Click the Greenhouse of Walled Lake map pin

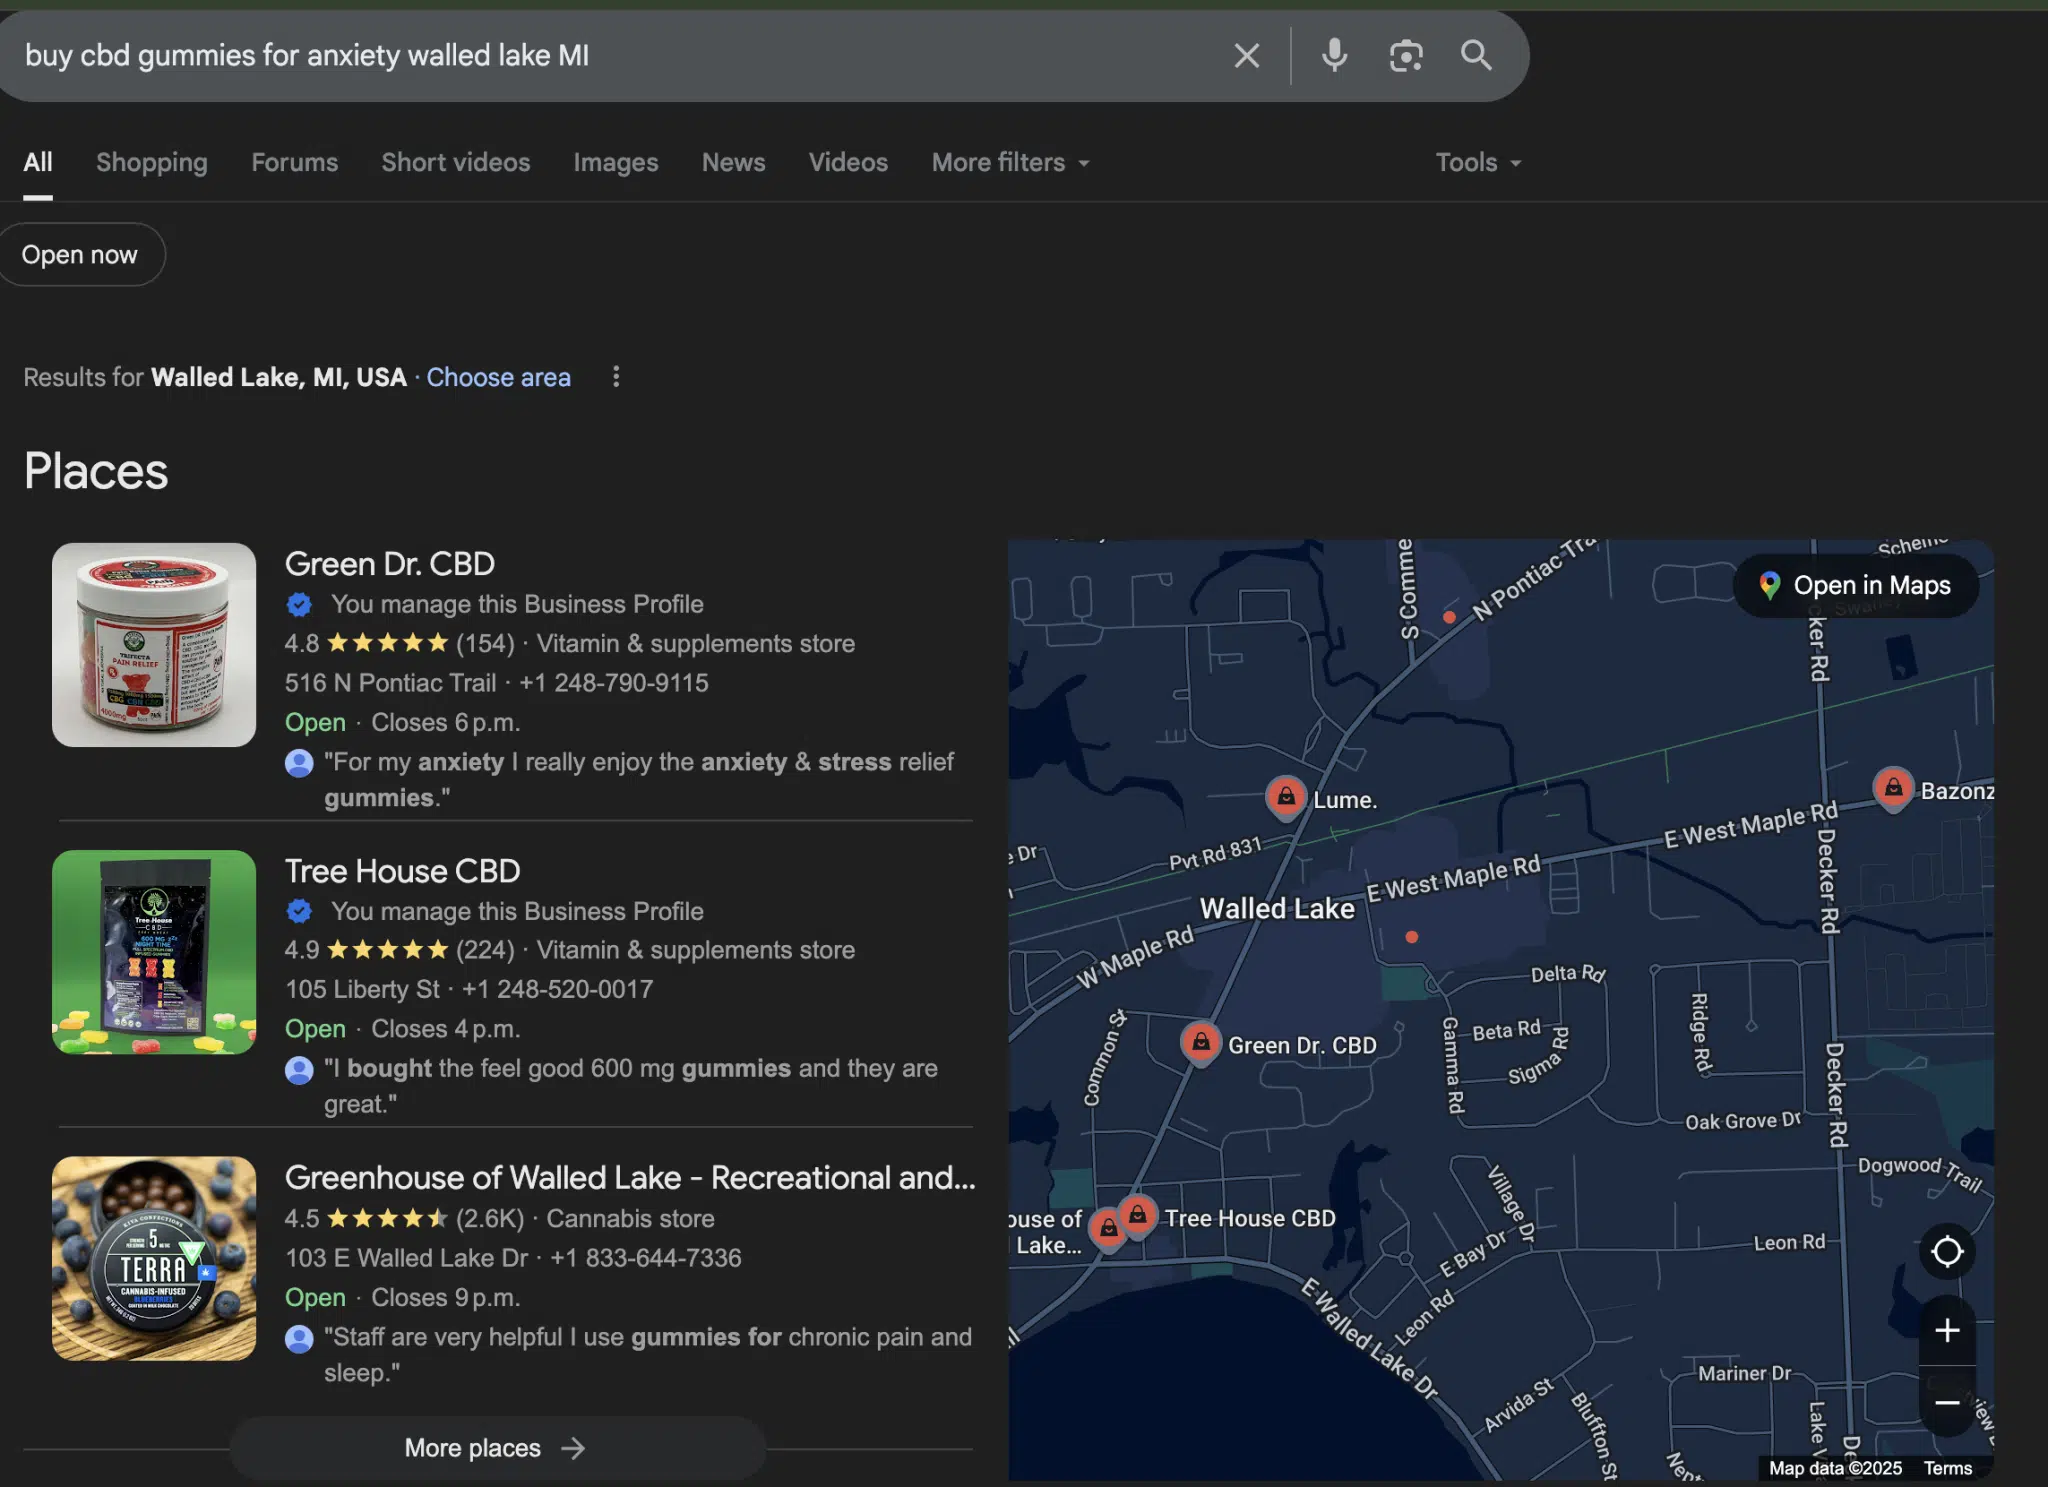(1108, 1228)
